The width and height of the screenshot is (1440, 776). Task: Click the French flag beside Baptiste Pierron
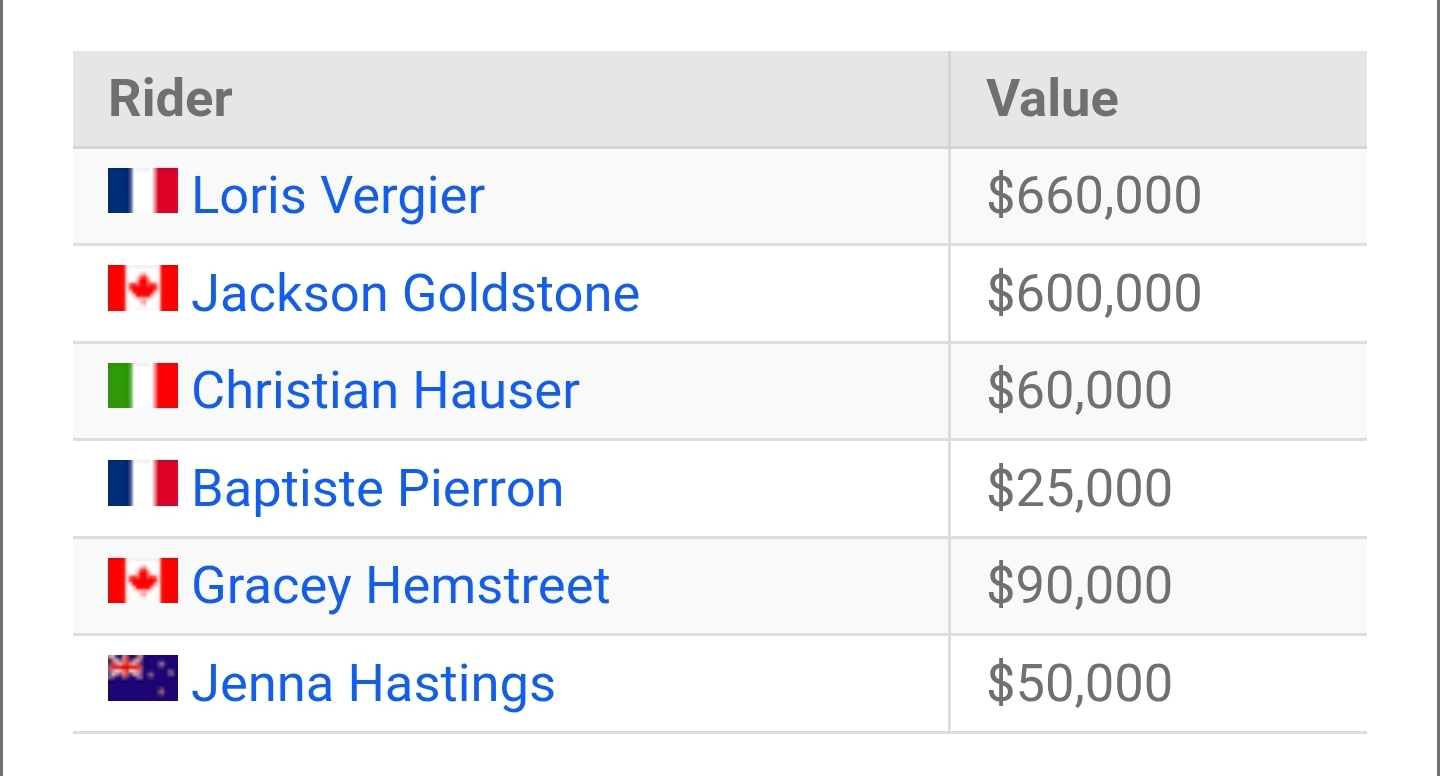click(x=143, y=484)
